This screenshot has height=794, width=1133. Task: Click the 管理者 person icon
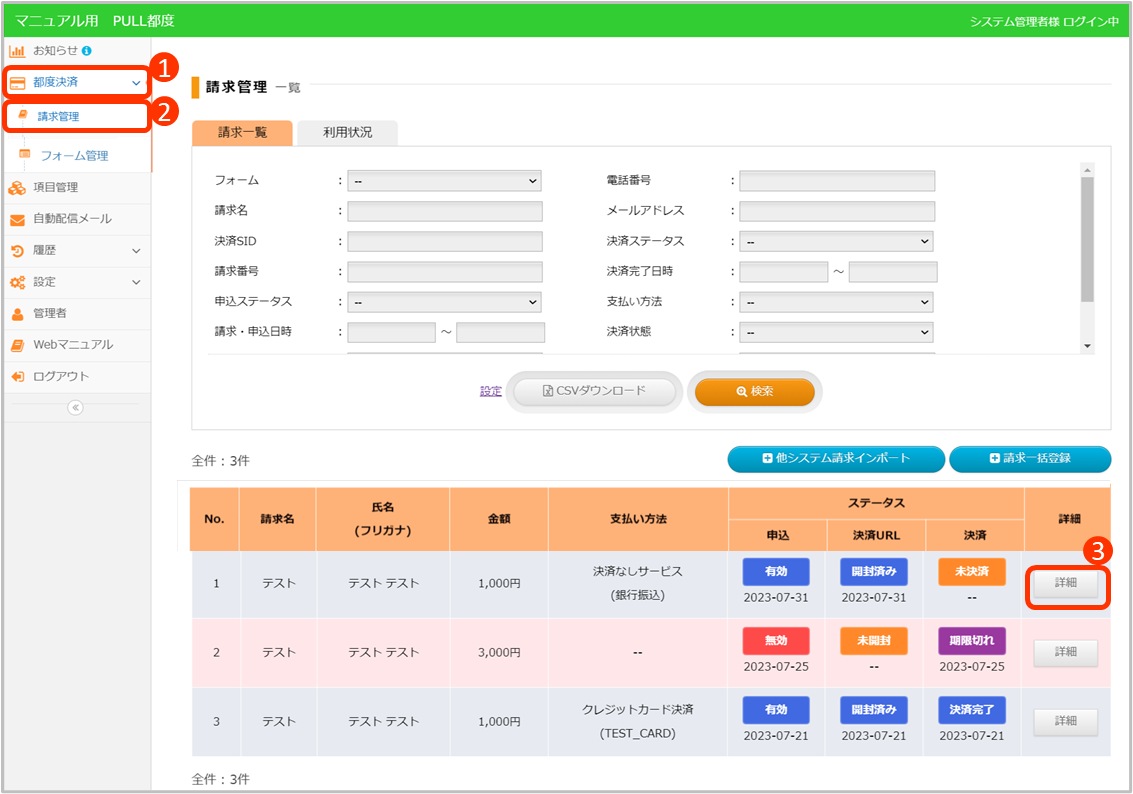tap(17, 313)
